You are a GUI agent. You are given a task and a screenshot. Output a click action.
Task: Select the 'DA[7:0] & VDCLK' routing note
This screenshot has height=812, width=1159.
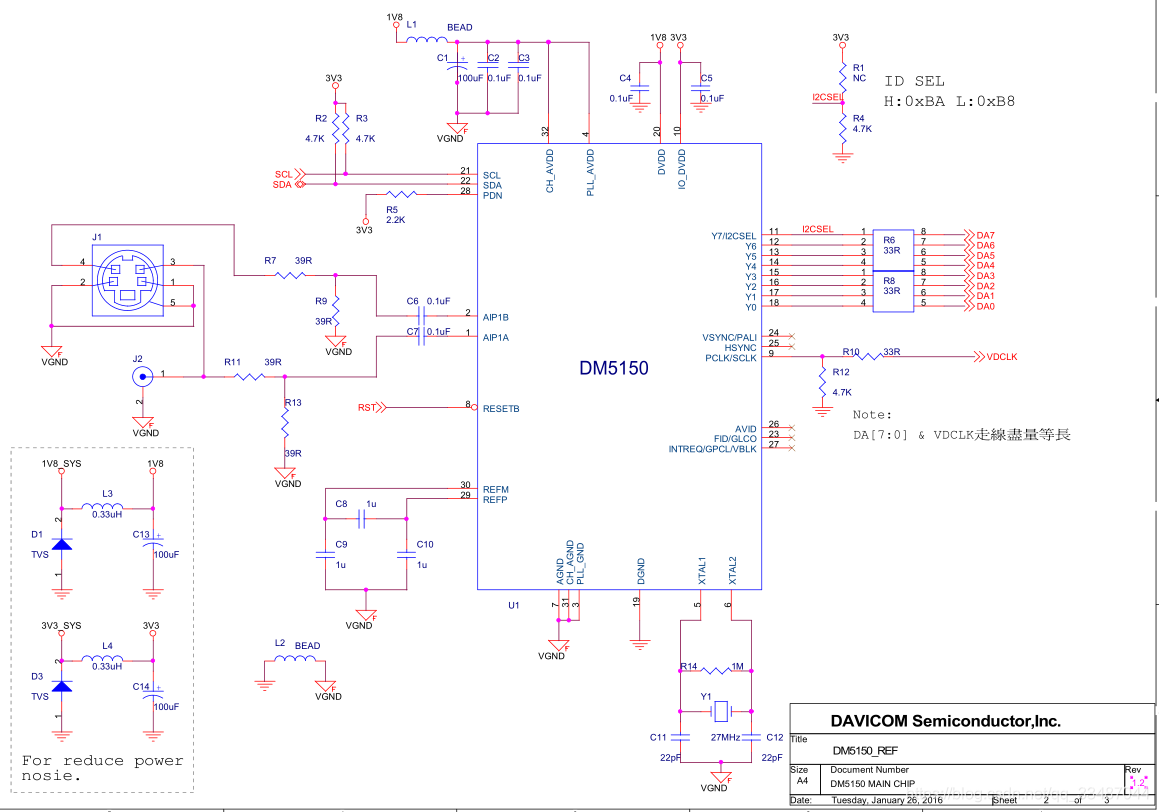[962, 434]
